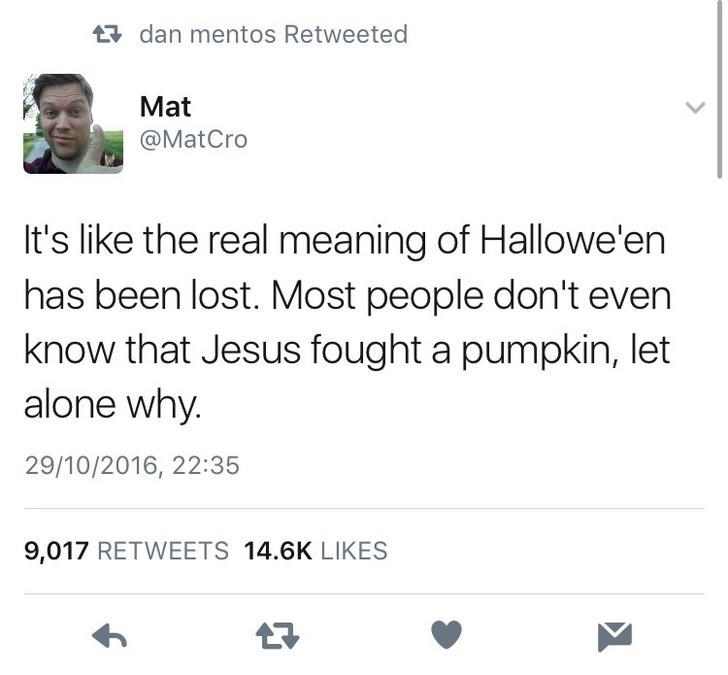728x675 pixels.
Task: Share the tweet via the envelope message icon
Action: [x=615, y=636]
